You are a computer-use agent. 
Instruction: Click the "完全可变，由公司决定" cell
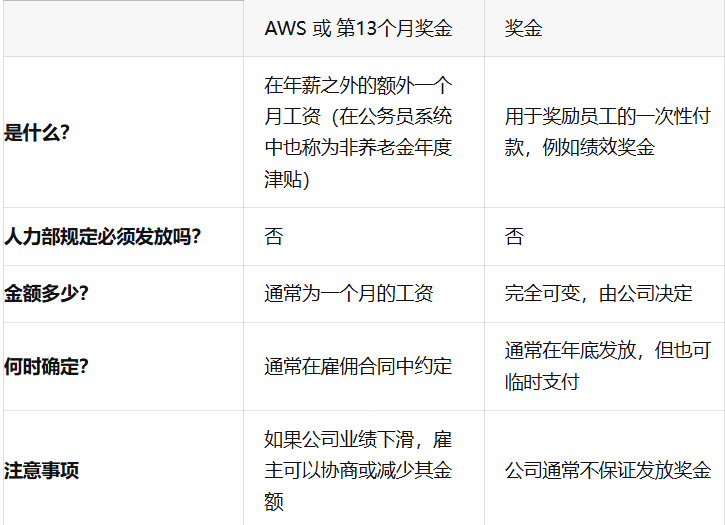(598, 294)
